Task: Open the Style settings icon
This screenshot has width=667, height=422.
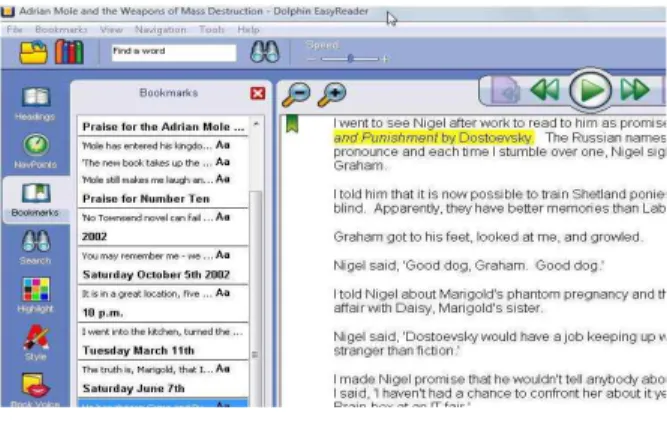Action: click(x=35, y=343)
